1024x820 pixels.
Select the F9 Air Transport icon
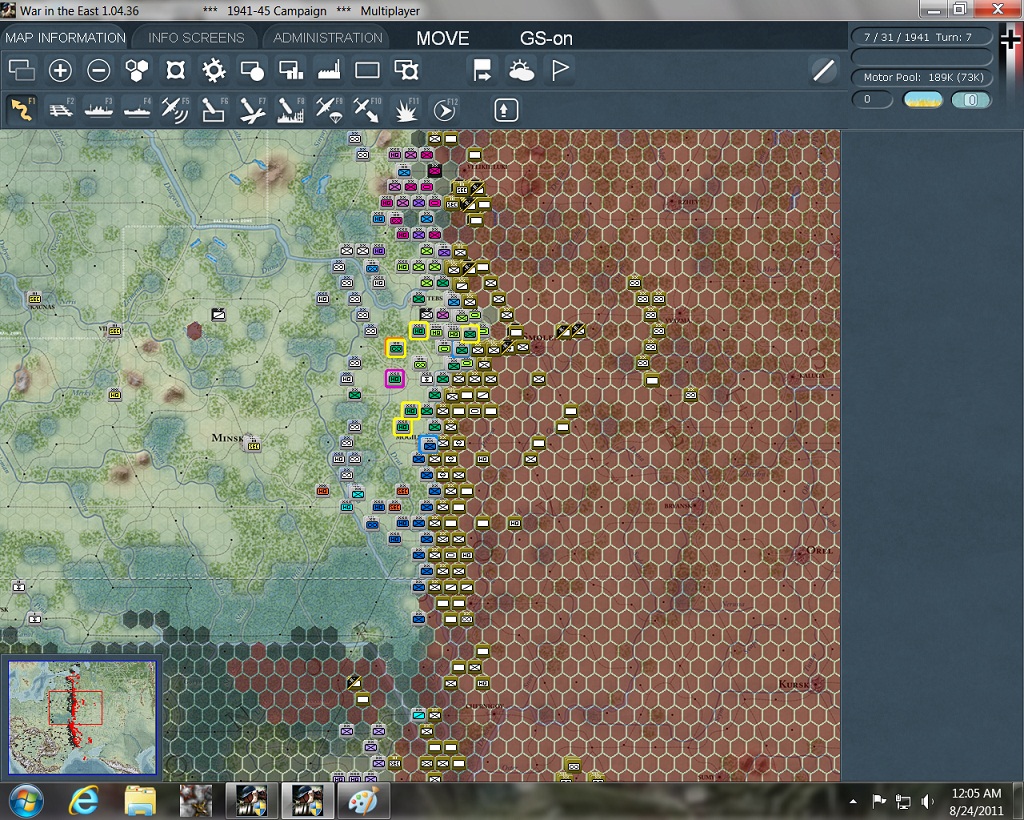click(x=329, y=109)
